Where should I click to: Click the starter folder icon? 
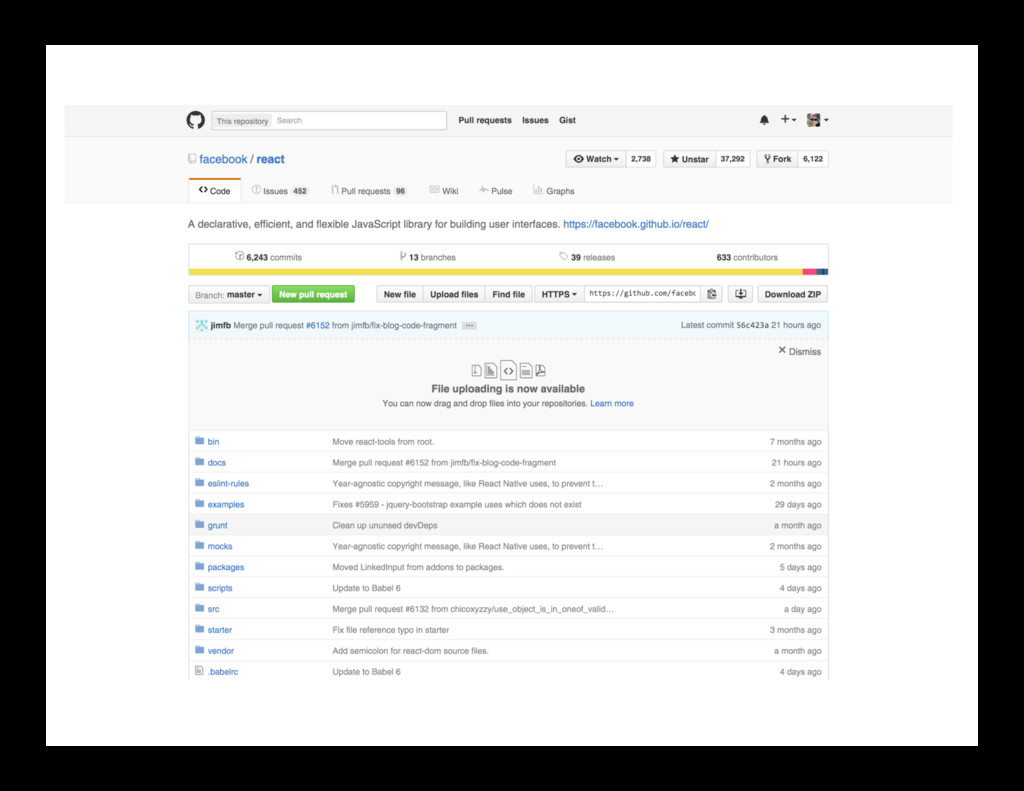199,629
